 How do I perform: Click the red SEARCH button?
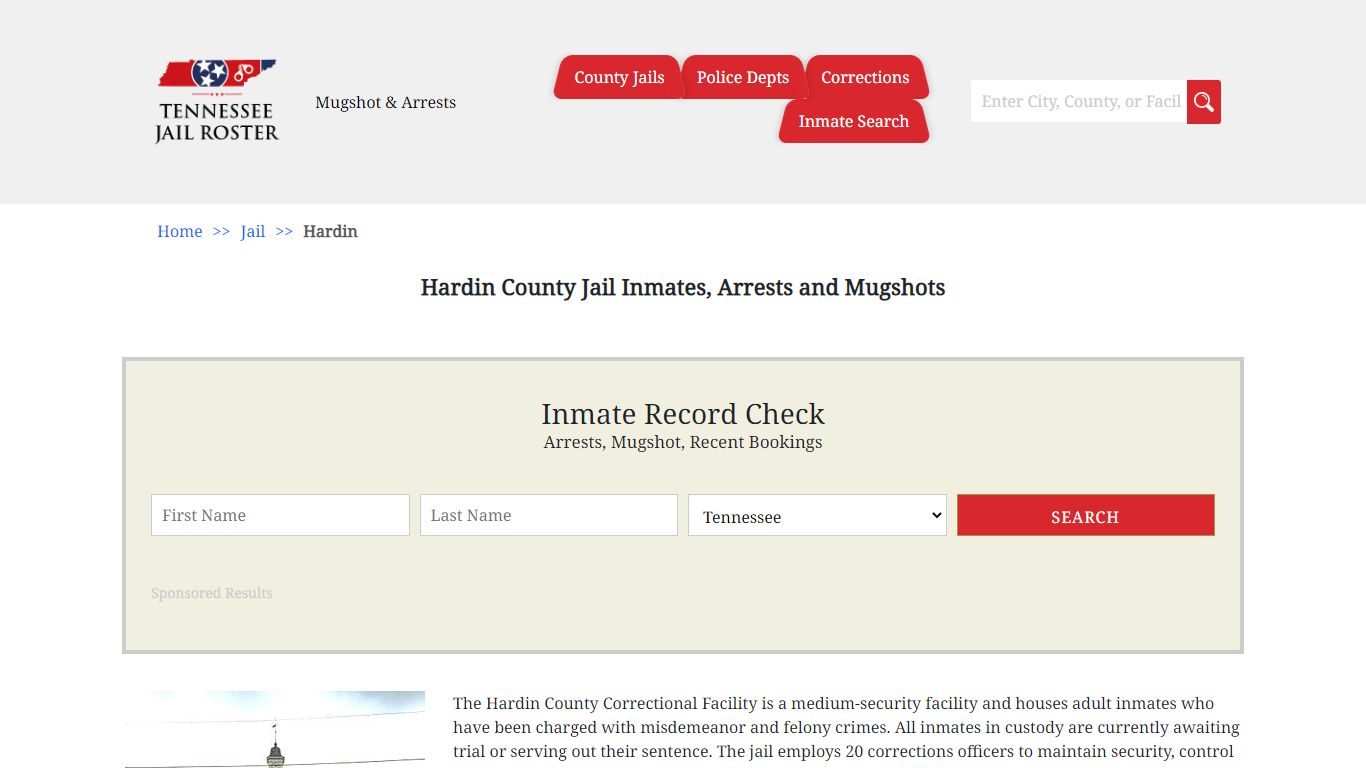(x=1086, y=515)
